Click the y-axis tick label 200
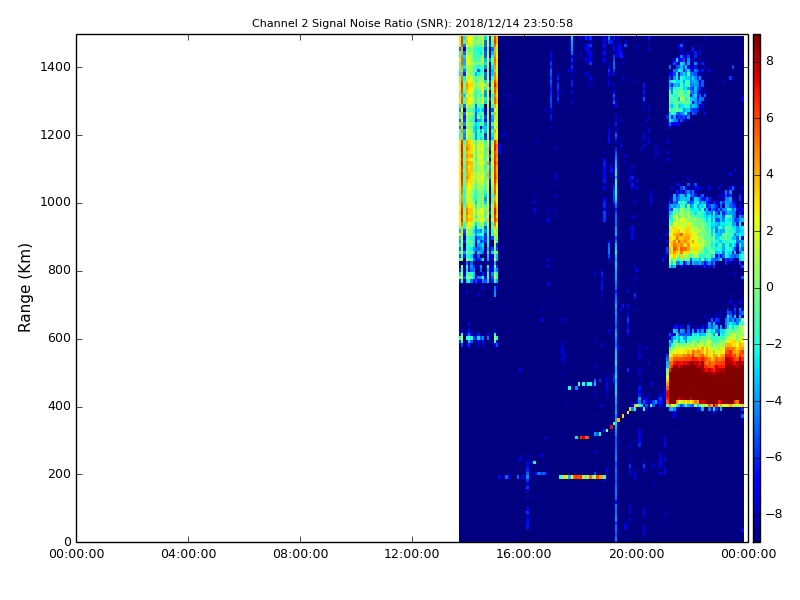The image size is (800, 600). (x=59, y=474)
